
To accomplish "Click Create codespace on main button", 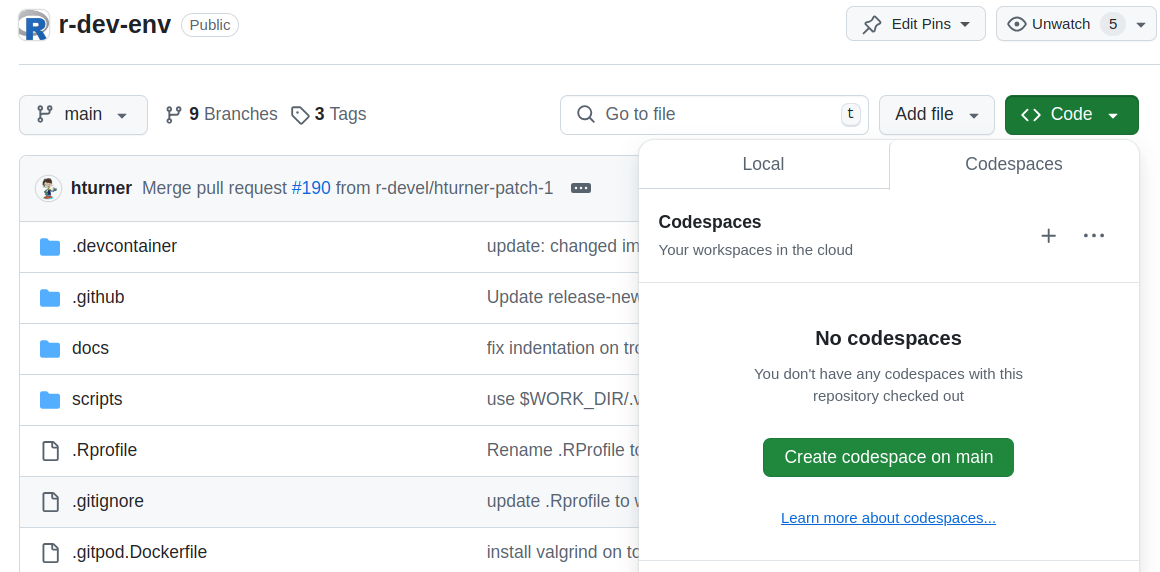I will tap(888, 457).
